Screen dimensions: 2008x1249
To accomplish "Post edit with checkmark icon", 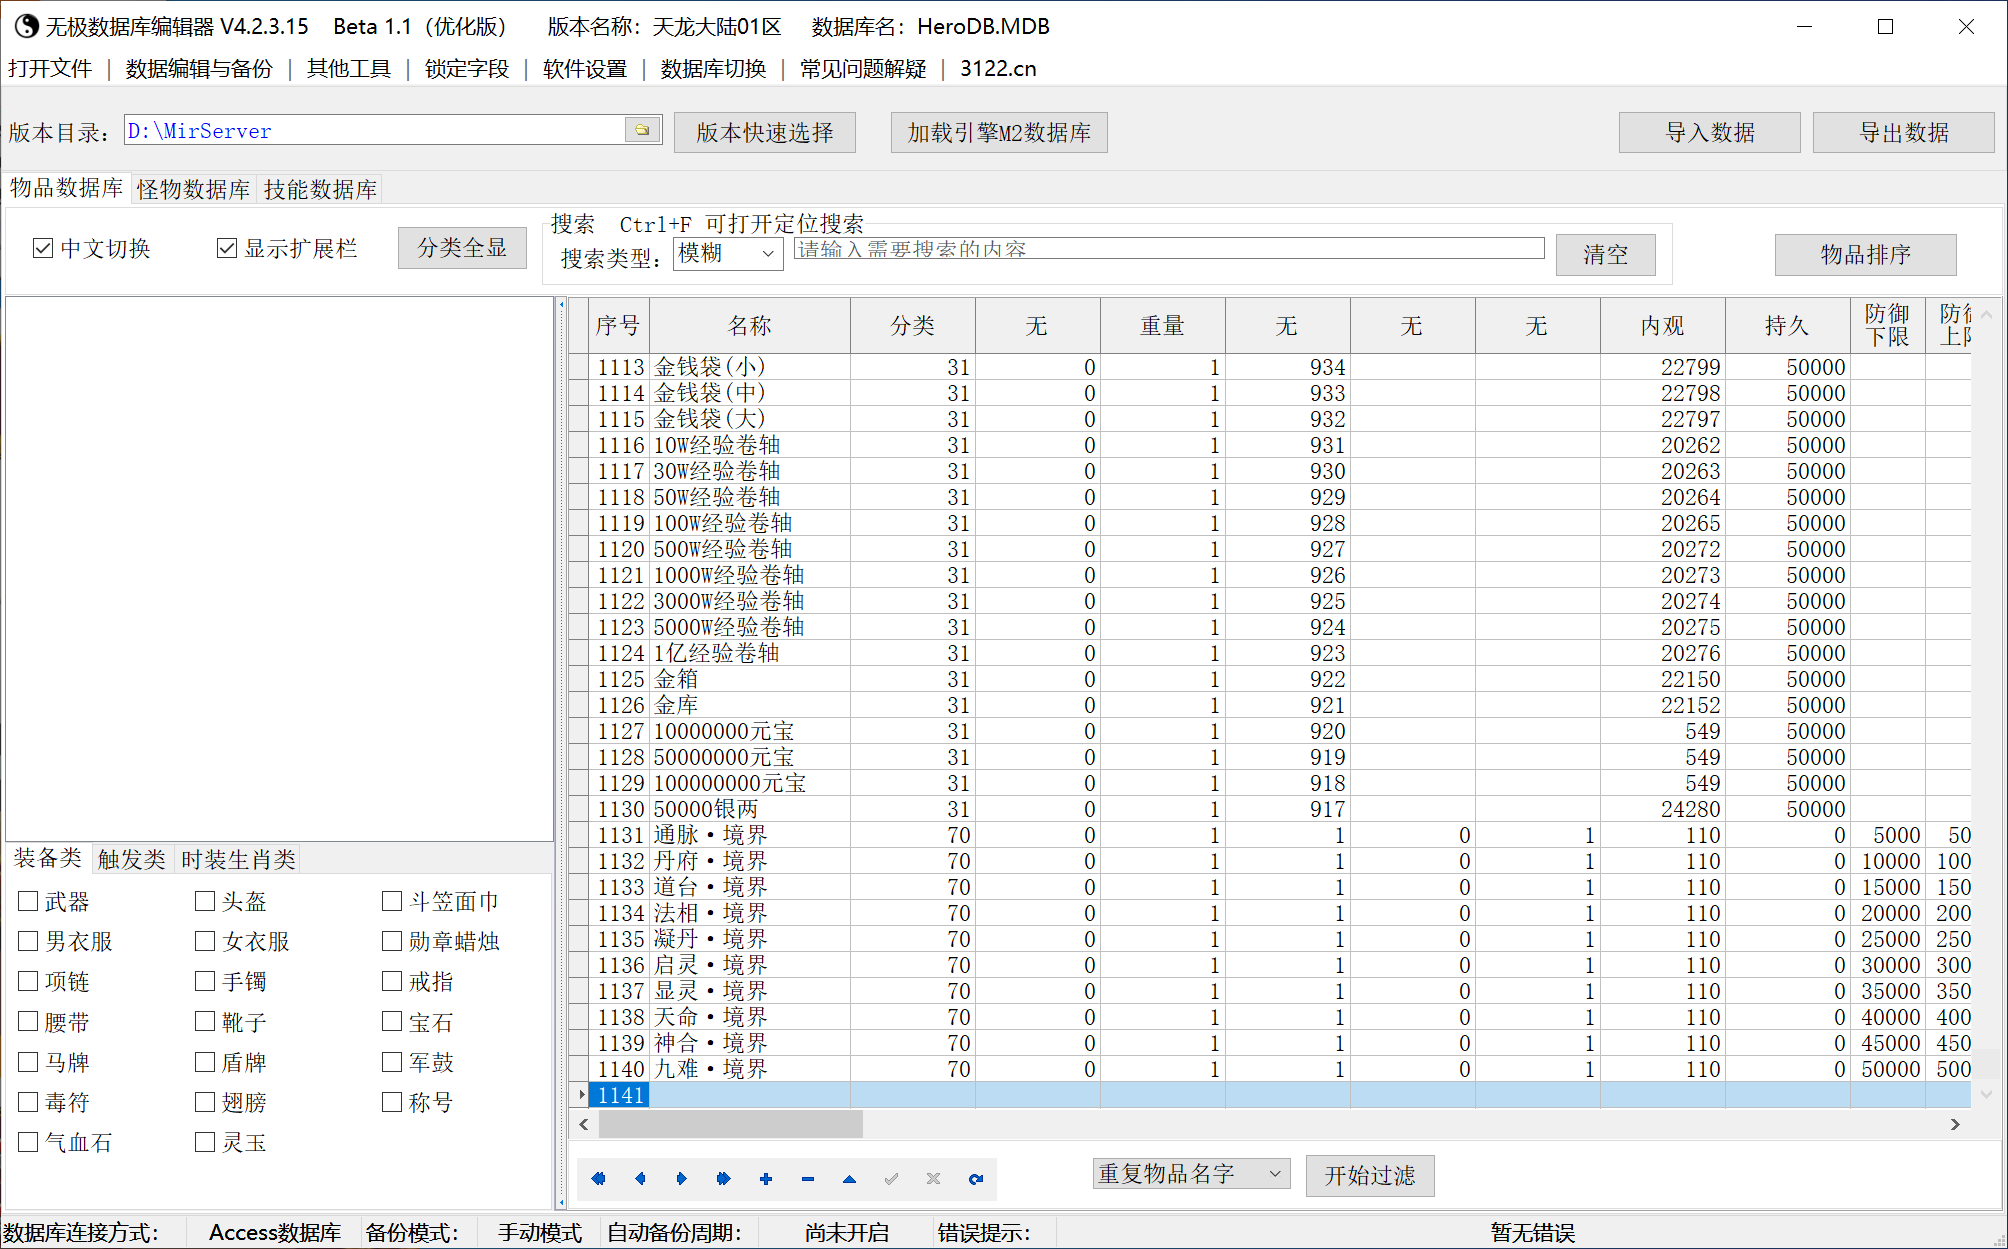I will pyautogui.click(x=891, y=1178).
